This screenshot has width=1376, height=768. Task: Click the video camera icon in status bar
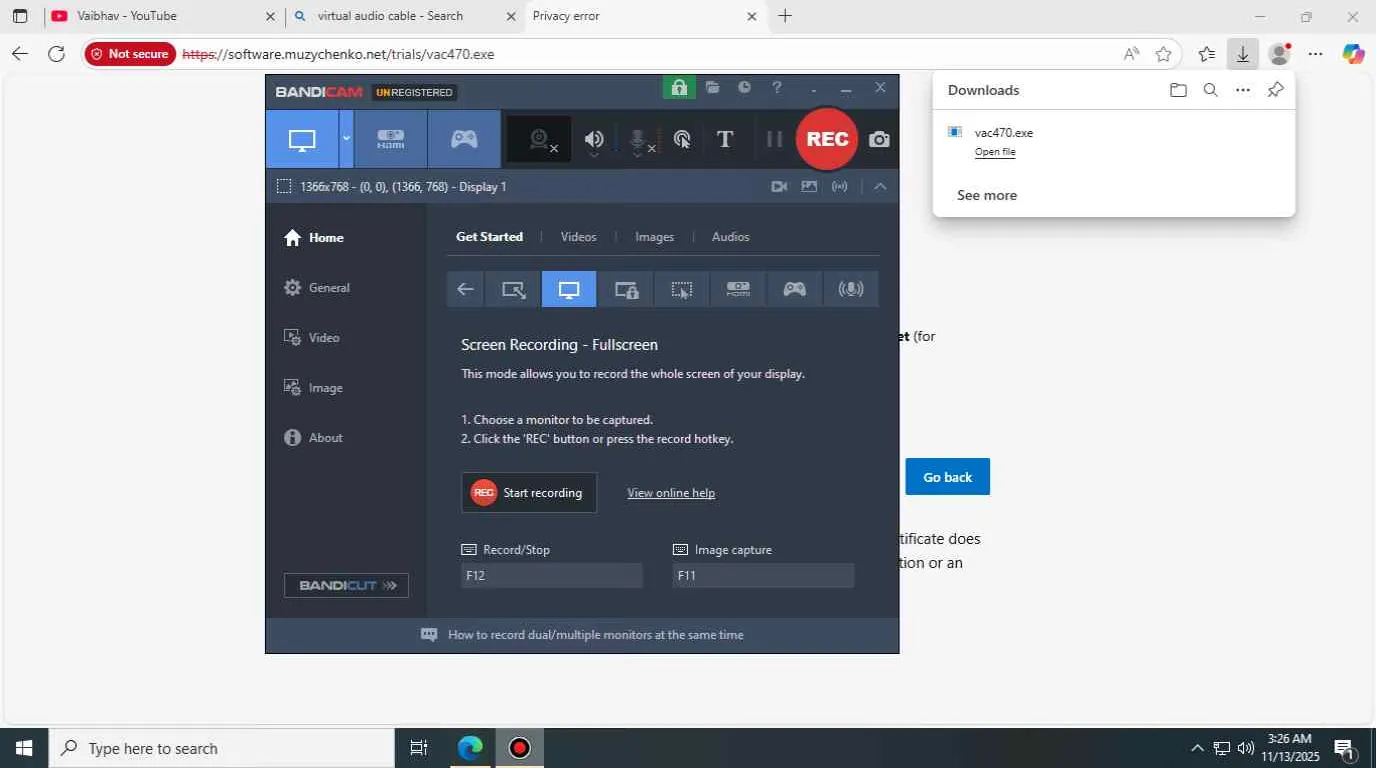[x=779, y=186]
